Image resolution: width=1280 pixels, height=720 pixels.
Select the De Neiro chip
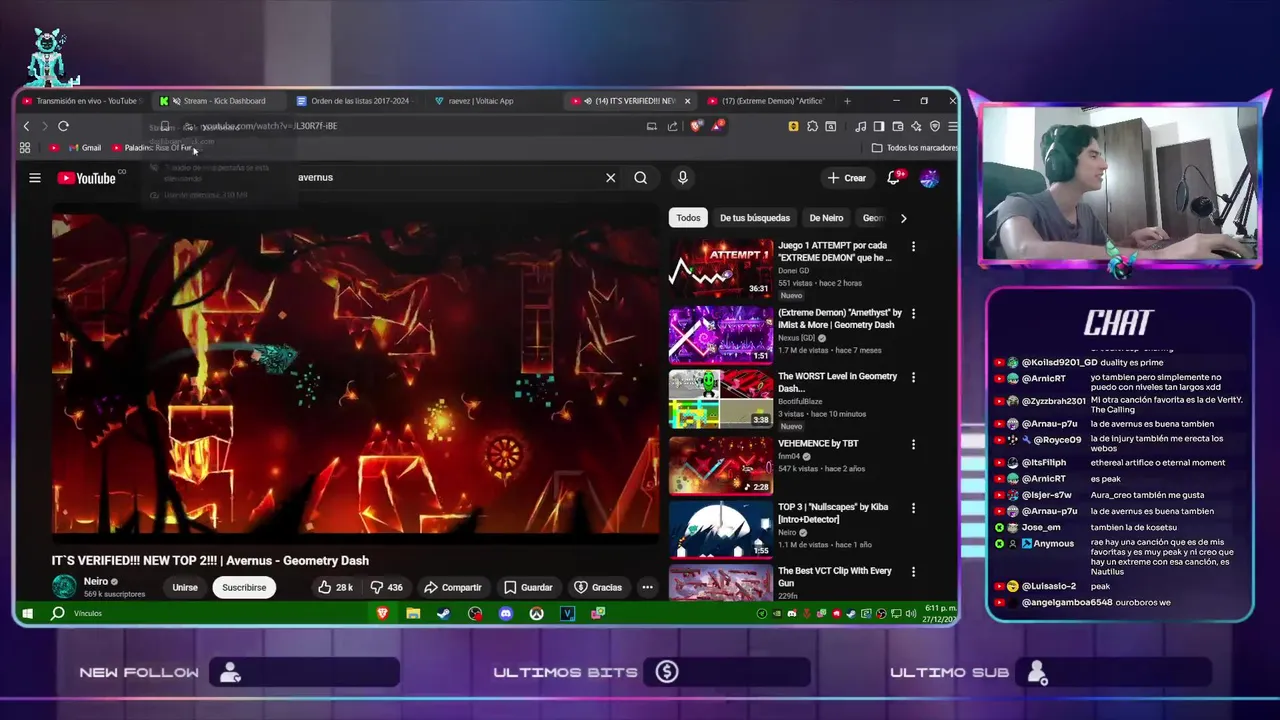pyautogui.click(x=826, y=218)
